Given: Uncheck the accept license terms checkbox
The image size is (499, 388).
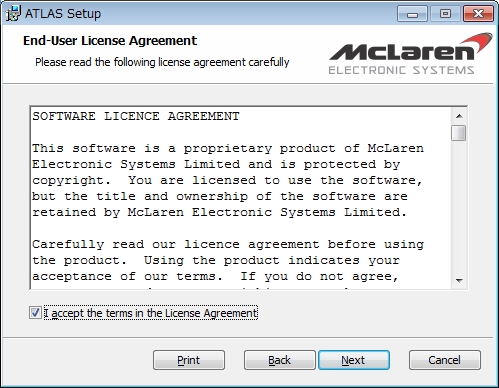Looking at the screenshot, I should tap(35, 313).
